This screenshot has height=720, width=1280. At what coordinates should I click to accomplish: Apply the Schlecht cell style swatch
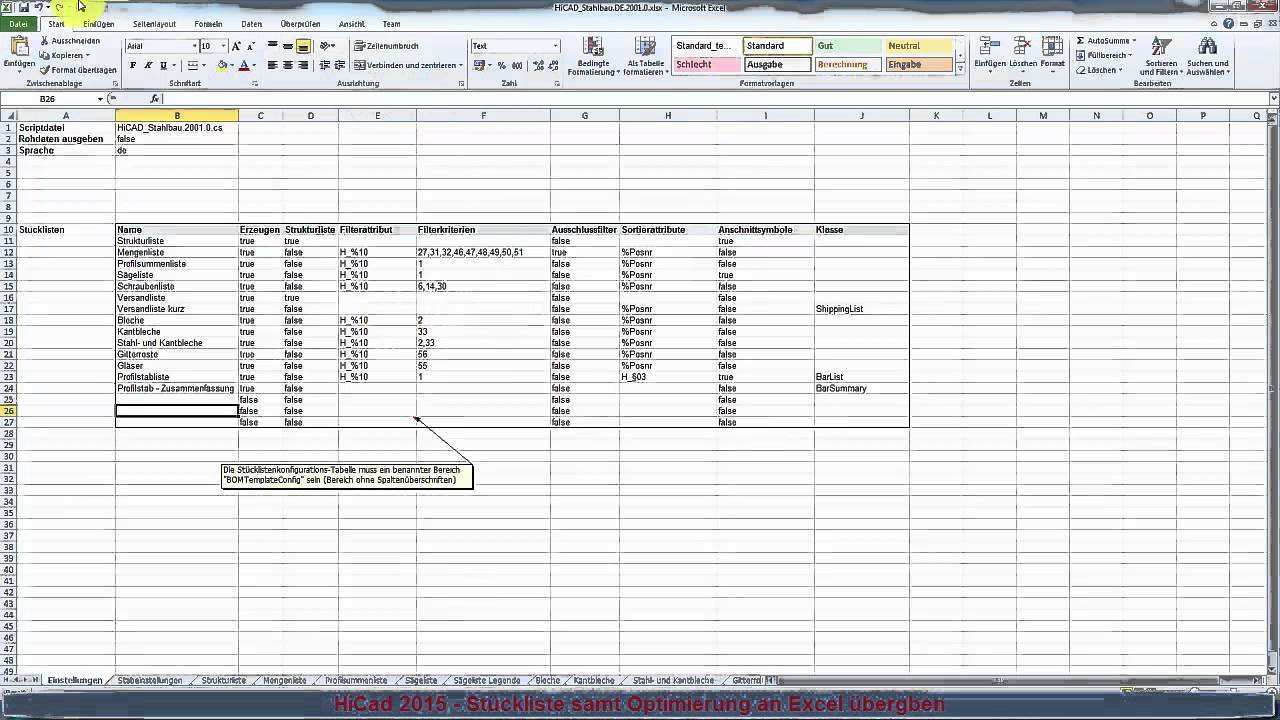705,65
